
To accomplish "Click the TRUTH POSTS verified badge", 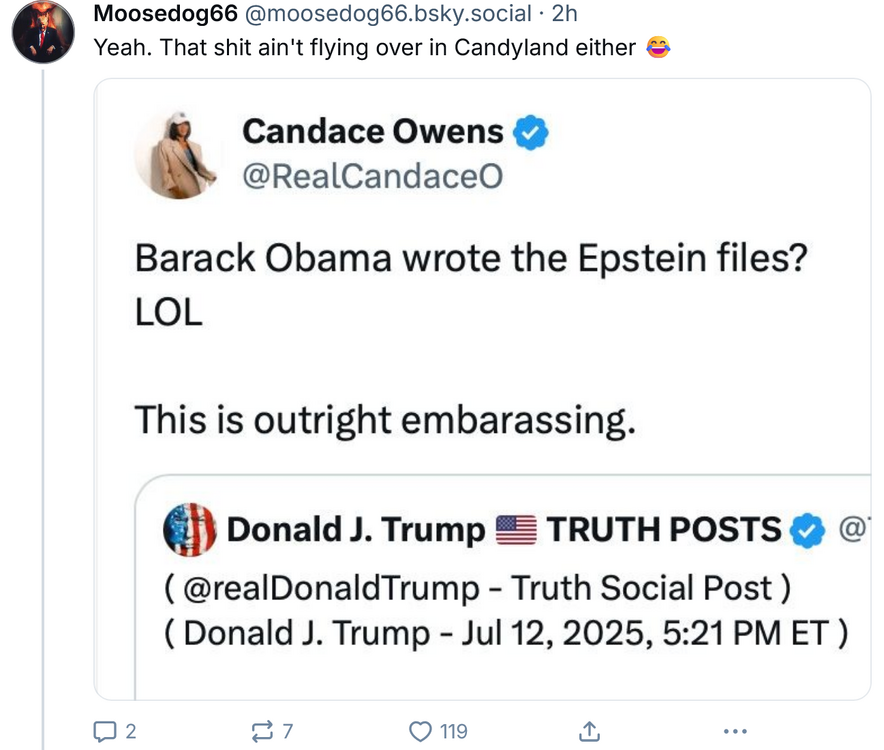I will (x=807, y=531).
